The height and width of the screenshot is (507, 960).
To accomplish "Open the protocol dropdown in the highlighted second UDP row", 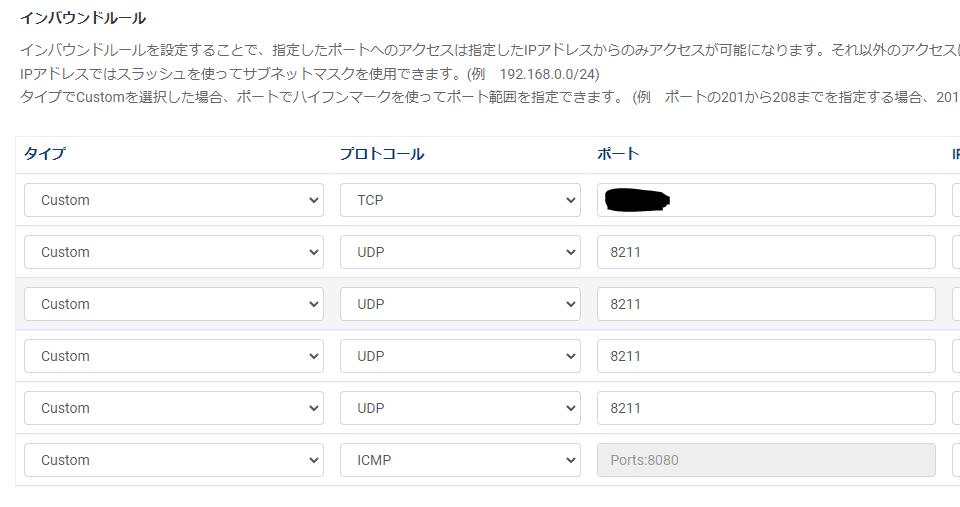I will point(460,304).
